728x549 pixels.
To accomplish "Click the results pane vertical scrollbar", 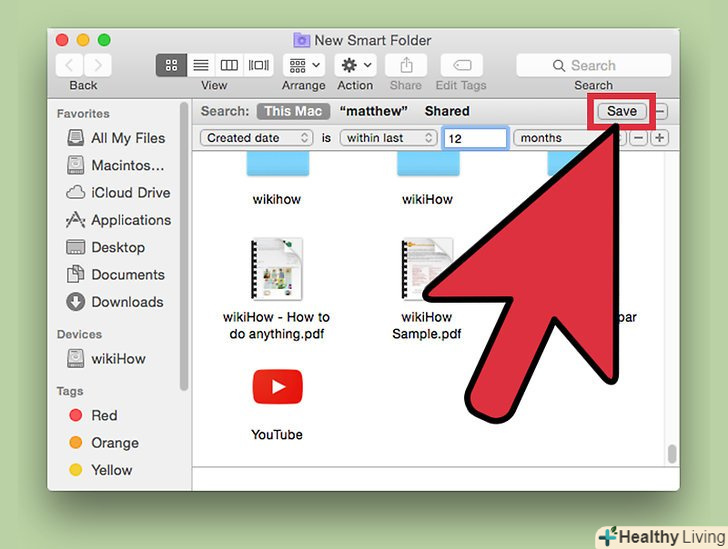I will tap(672, 454).
